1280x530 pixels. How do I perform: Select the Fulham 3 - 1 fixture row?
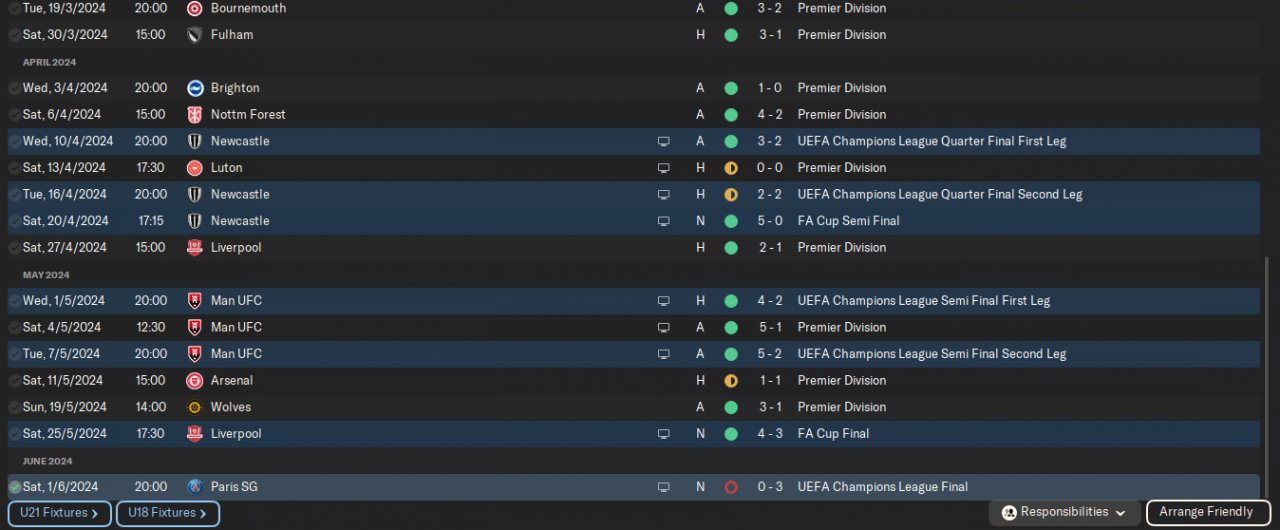point(634,35)
